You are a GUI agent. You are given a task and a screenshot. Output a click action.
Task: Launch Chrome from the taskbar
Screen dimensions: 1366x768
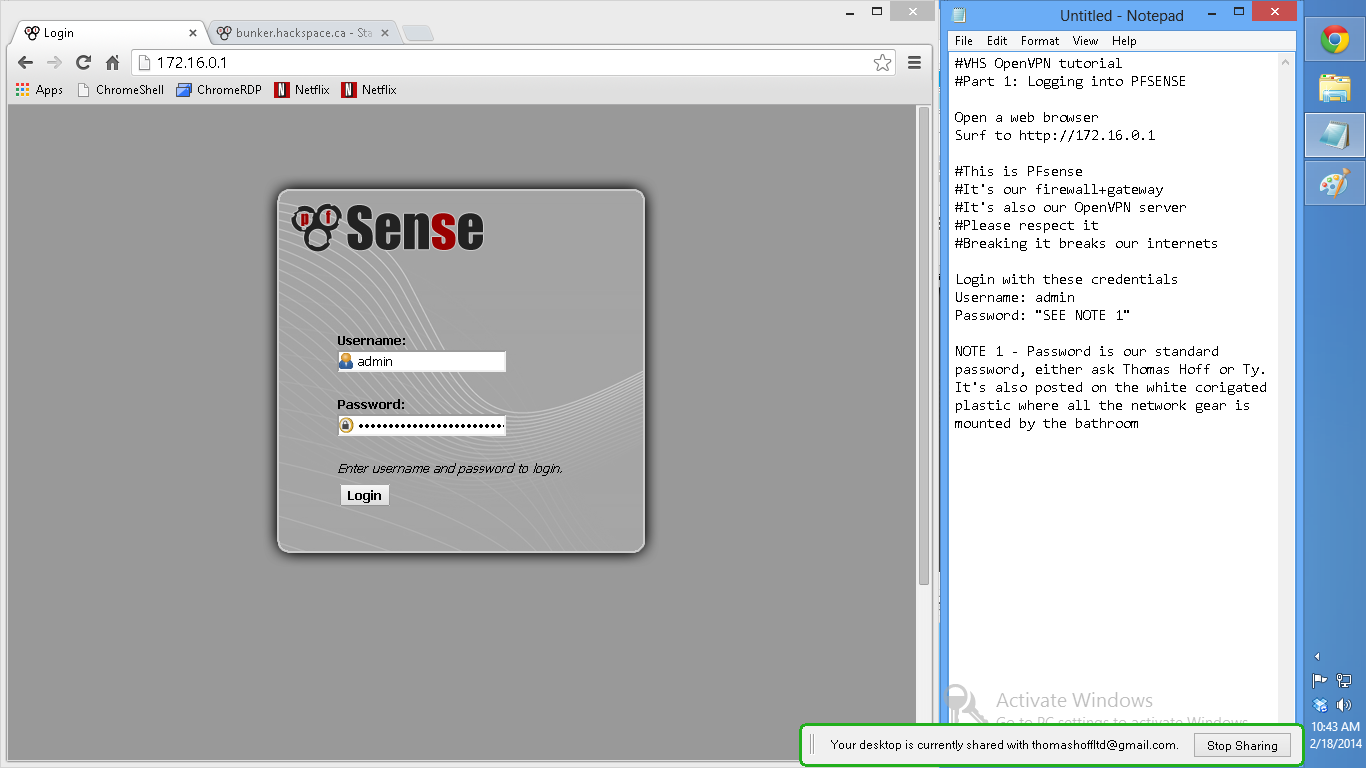[x=1335, y=40]
